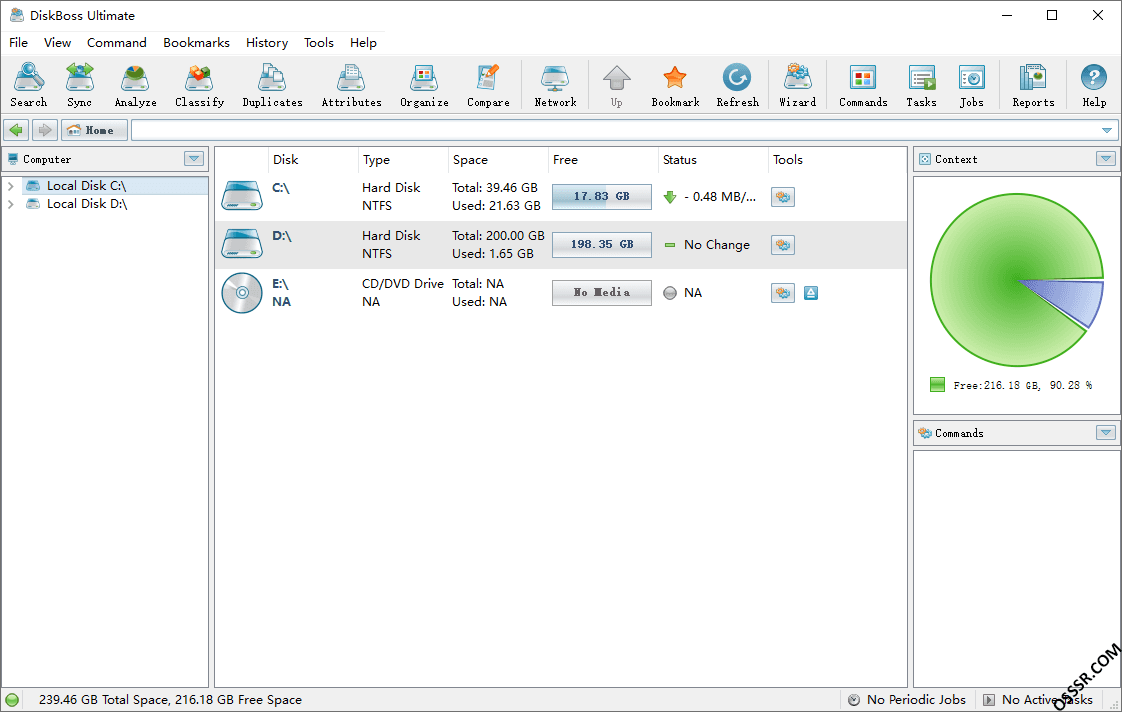The height and width of the screenshot is (712, 1122).
Task: Open the Tools menu
Action: [318, 43]
